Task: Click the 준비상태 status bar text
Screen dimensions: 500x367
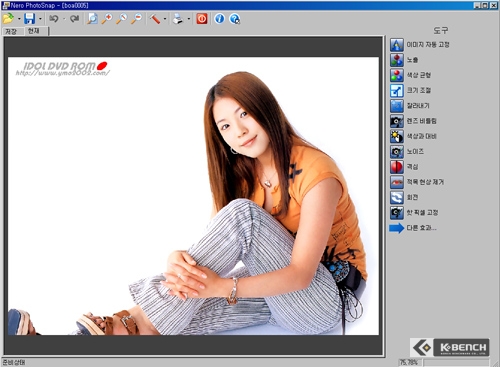Action: pos(14,362)
